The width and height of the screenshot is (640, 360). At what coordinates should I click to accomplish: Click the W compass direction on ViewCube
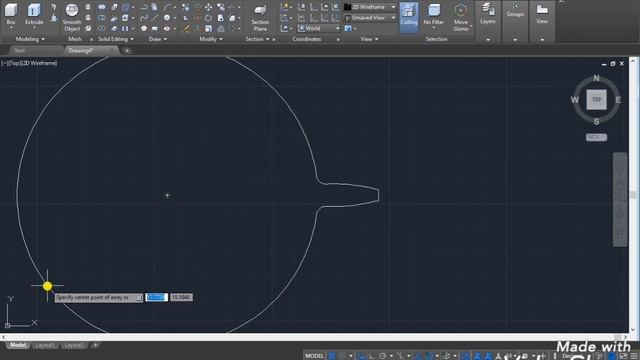tap(575, 100)
